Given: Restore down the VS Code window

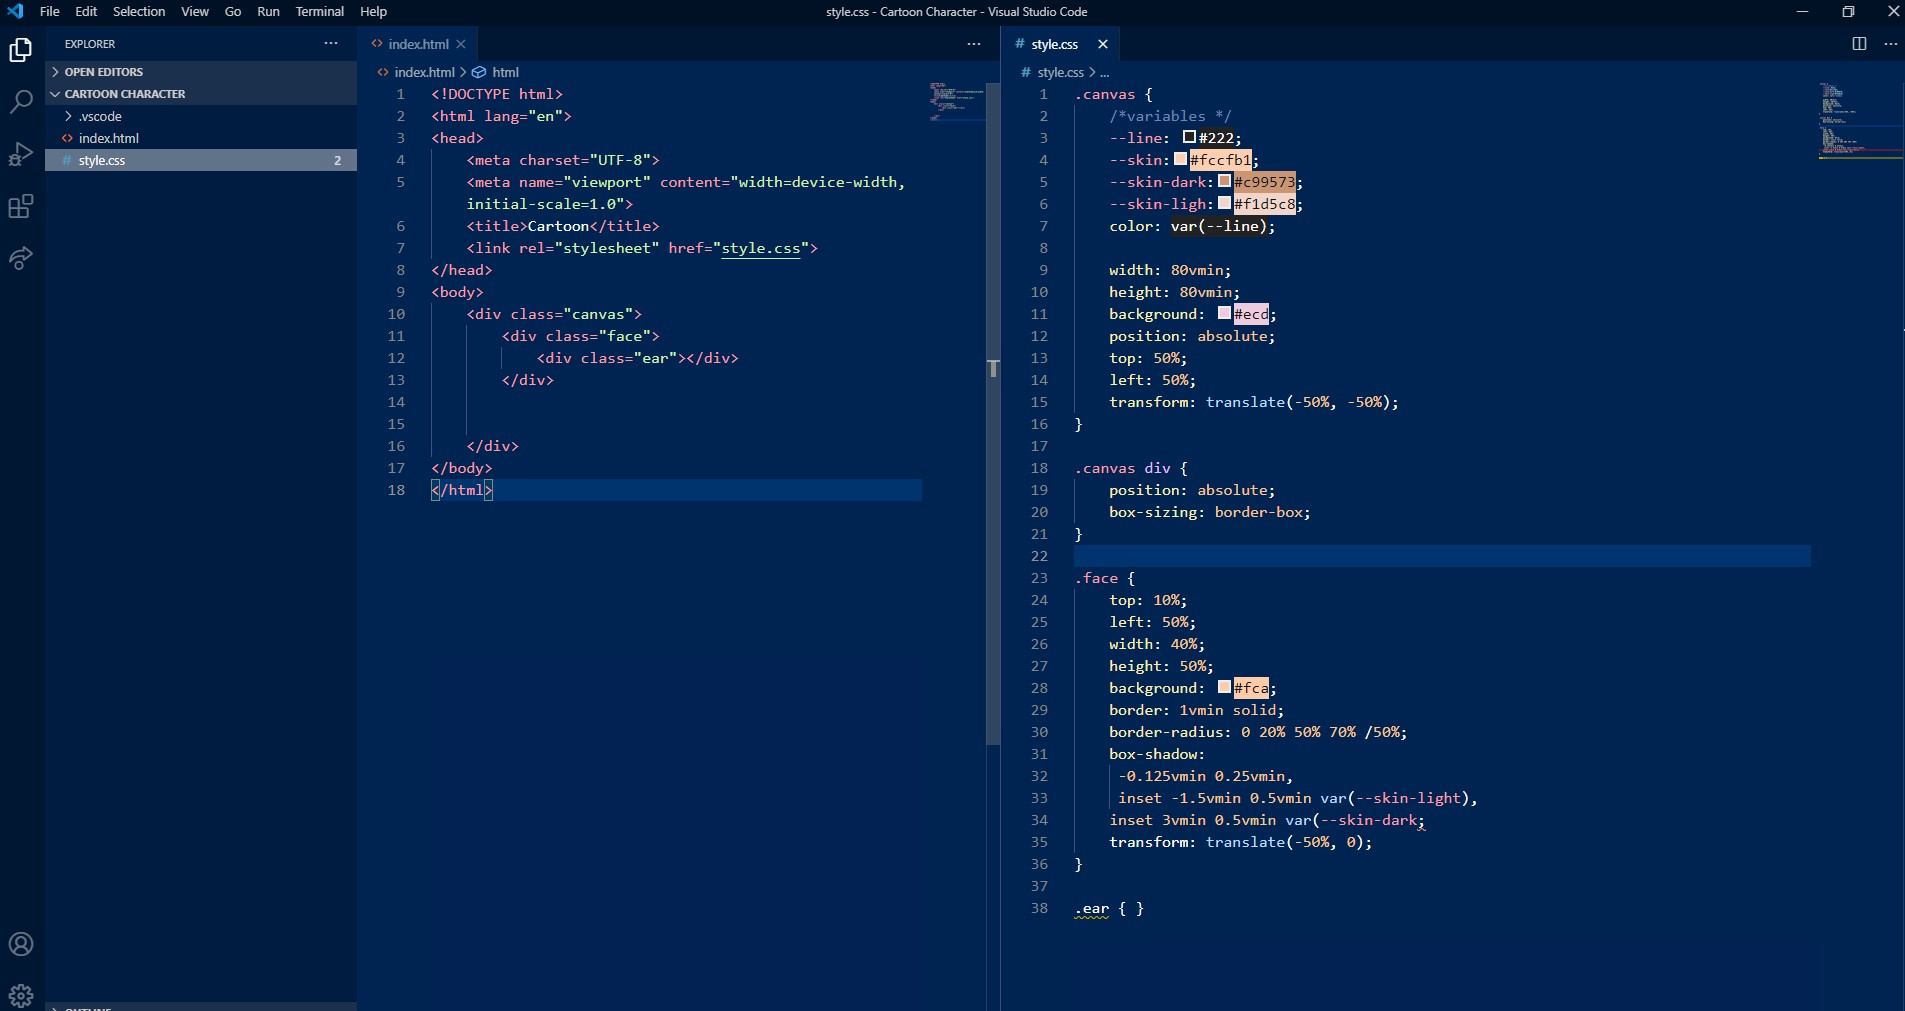Looking at the screenshot, I should (x=1848, y=11).
